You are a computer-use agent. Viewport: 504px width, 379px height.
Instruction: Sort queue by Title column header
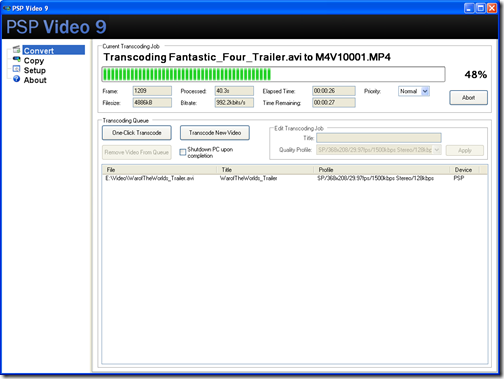pyautogui.click(x=266, y=170)
